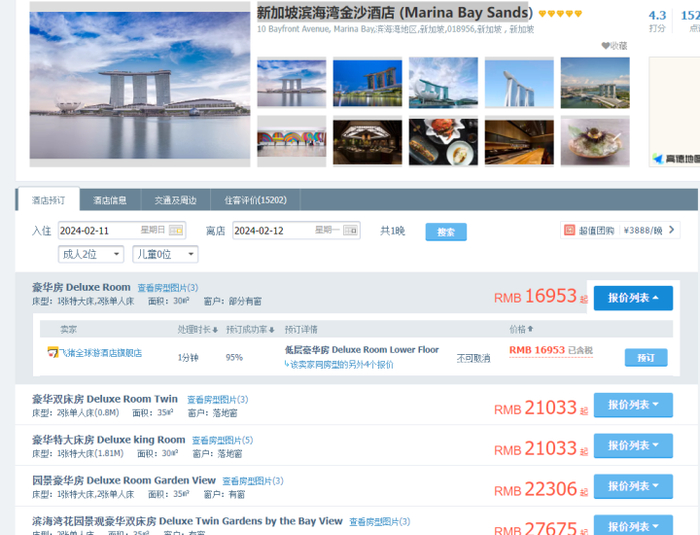Image resolution: width=700 pixels, height=535 pixels.
Task: Open thumbnail showing ArtScience Museum lotus building
Action: coord(443,83)
